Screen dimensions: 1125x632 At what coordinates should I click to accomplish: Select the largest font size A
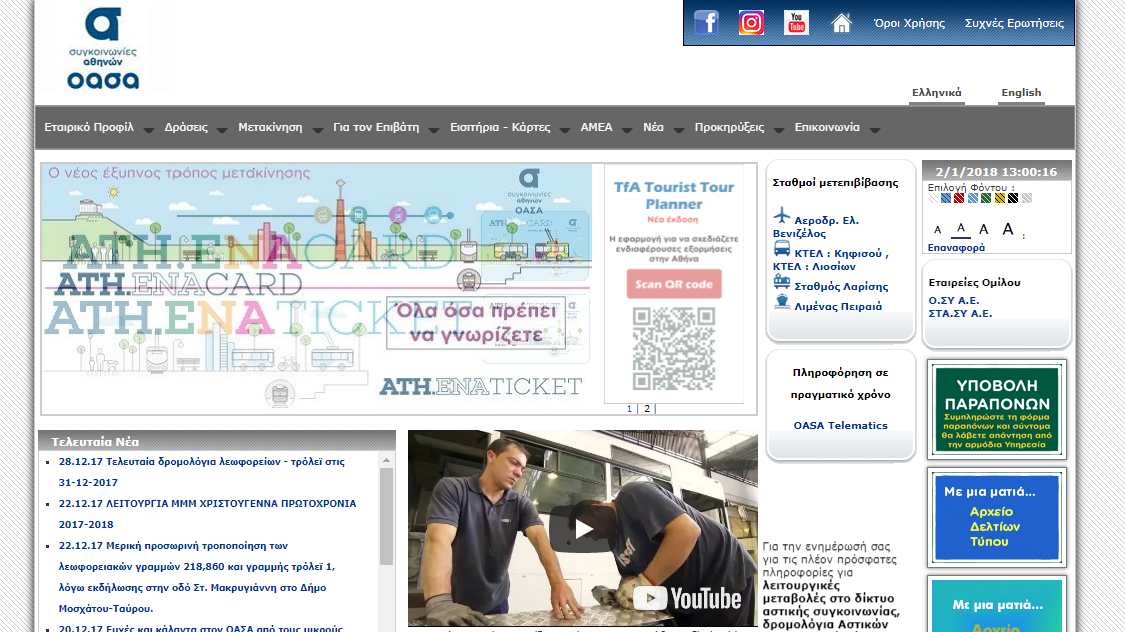pyautogui.click(x=1008, y=229)
